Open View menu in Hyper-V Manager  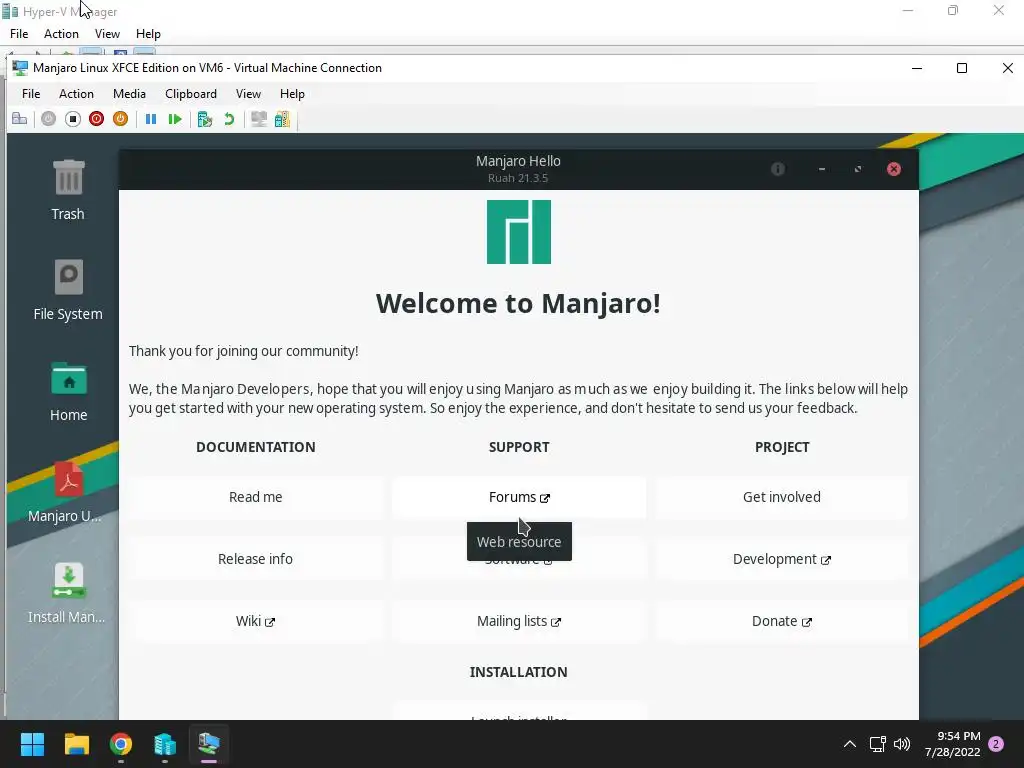pyautogui.click(x=107, y=33)
